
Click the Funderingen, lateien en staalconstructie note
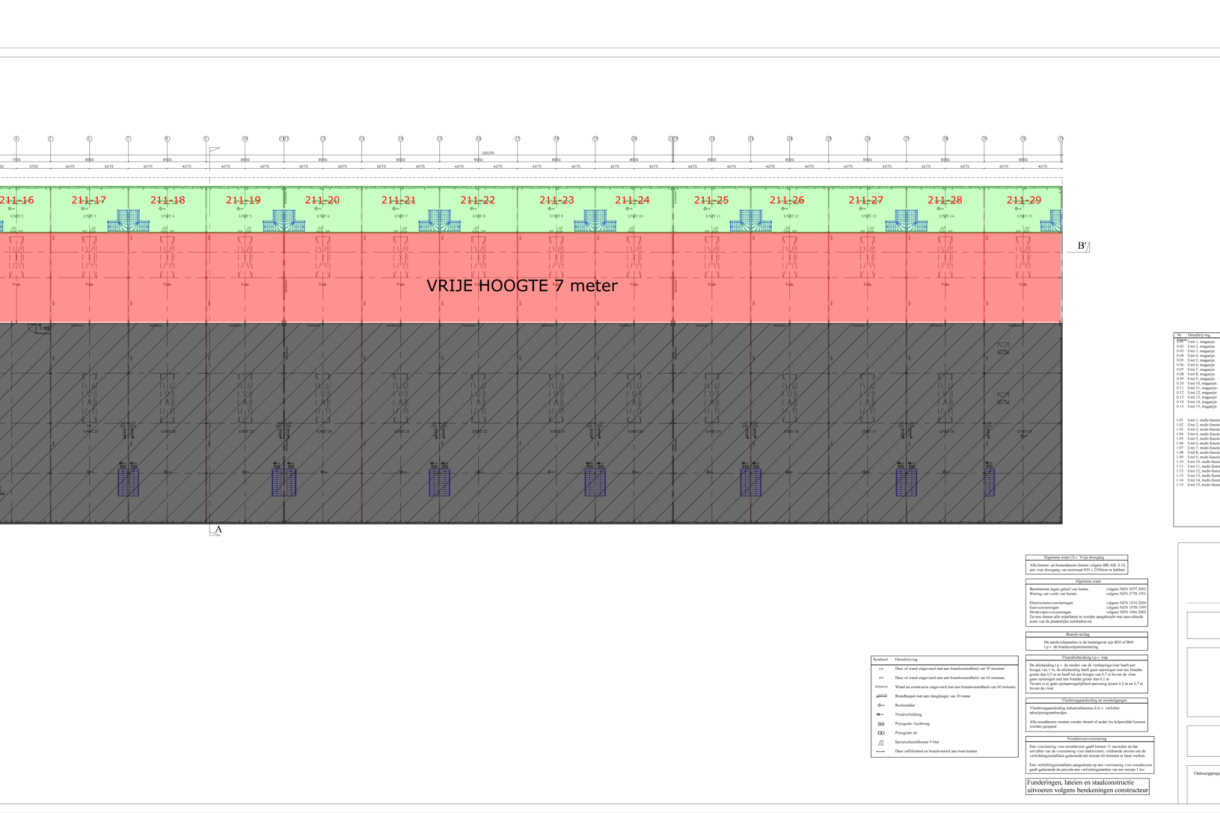pyautogui.click(x=1088, y=786)
